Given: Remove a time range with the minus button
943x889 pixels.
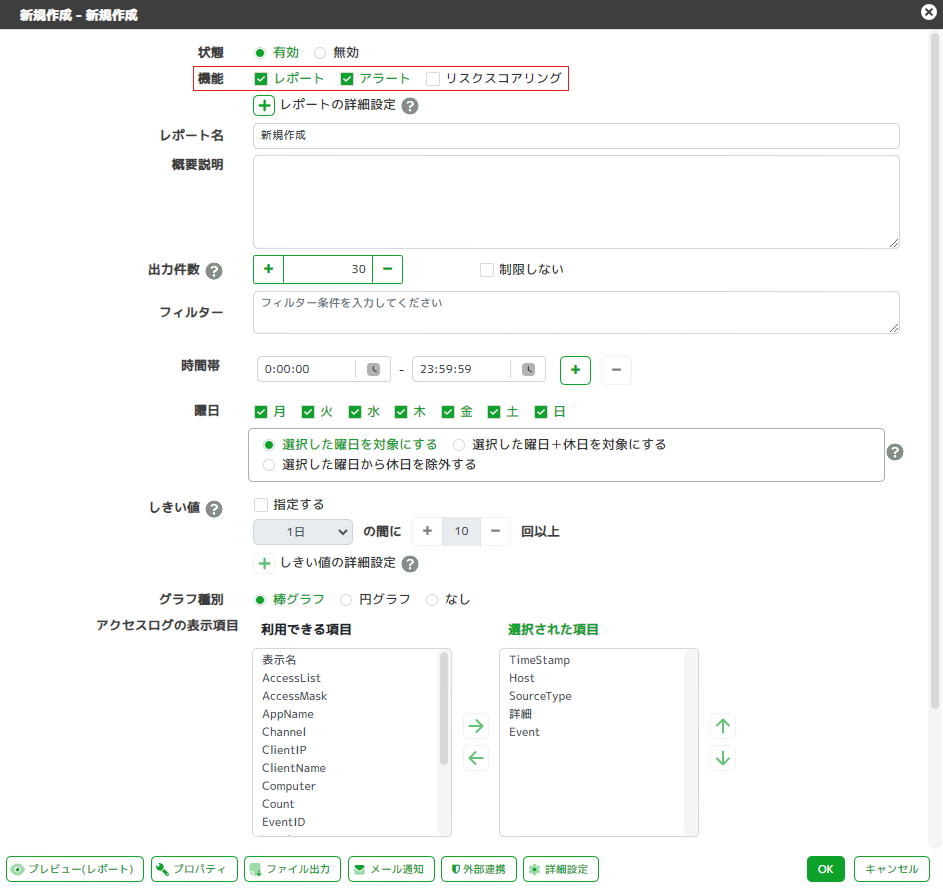Looking at the screenshot, I should pos(616,370).
